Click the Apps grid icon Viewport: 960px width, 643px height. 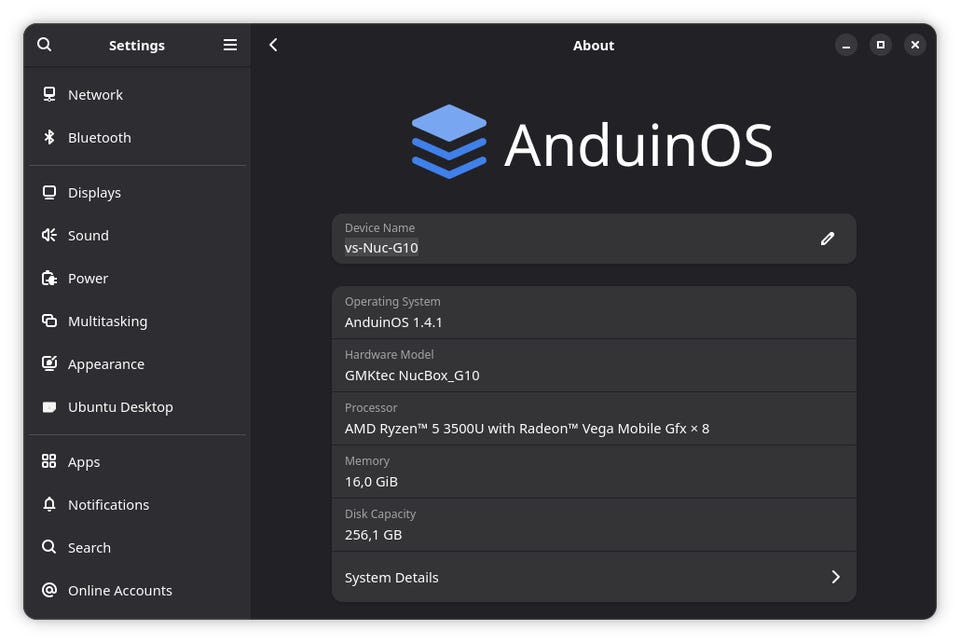(x=49, y=461)
